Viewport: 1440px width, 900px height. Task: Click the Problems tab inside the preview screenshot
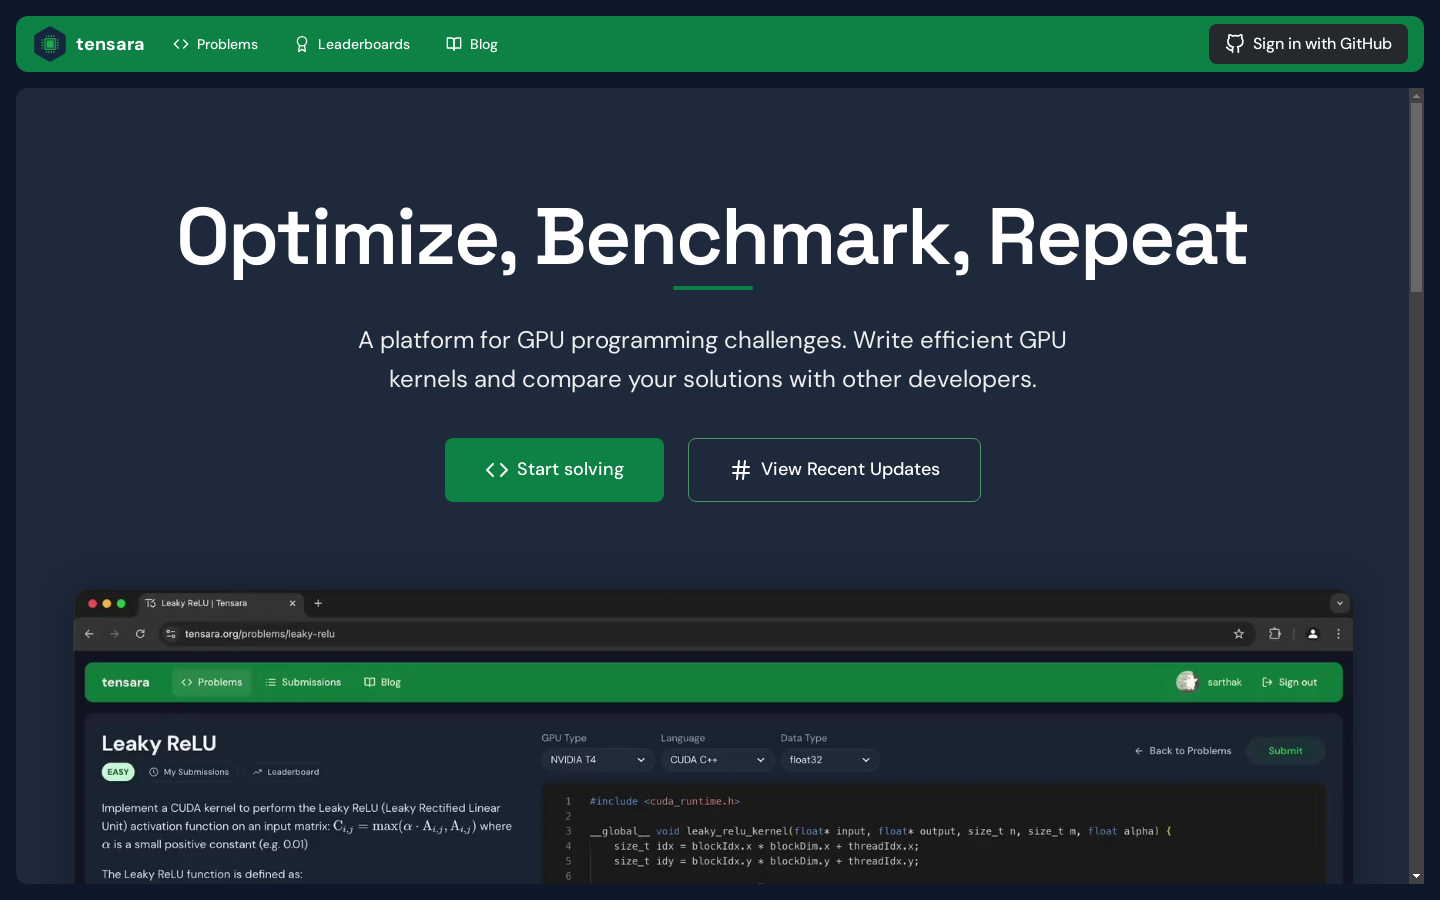[212, 682]
